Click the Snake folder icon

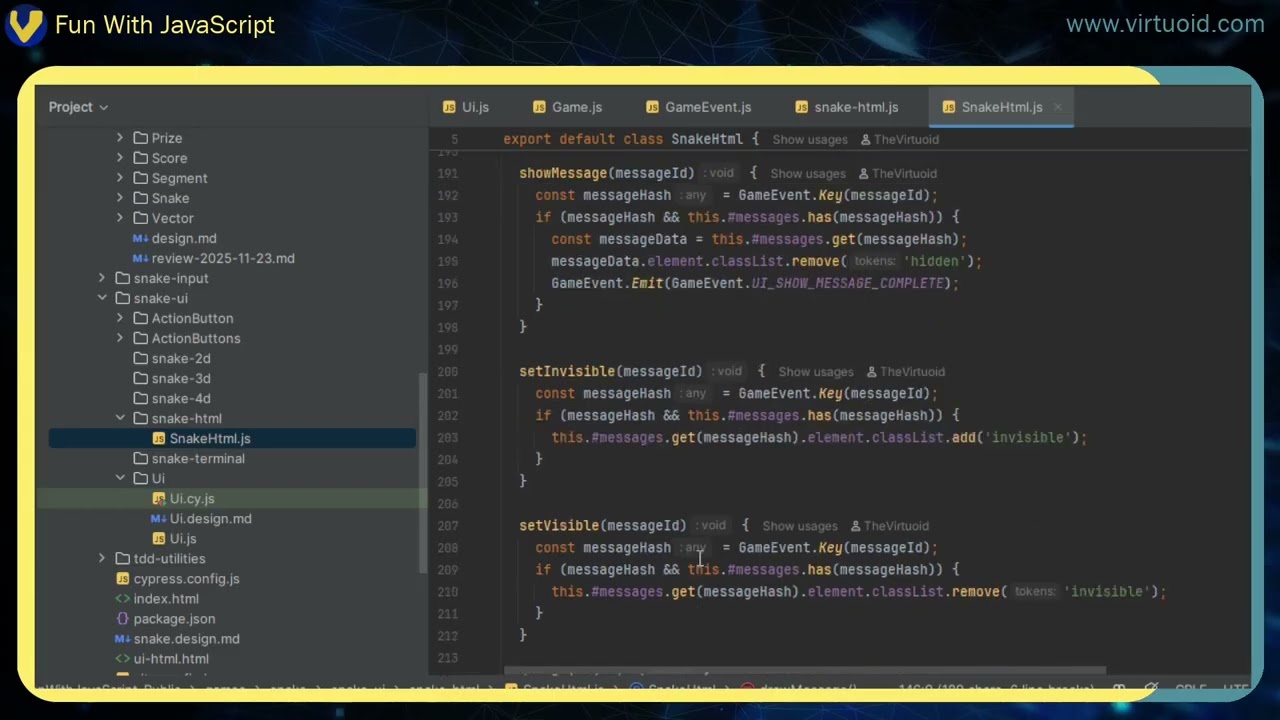141,198
